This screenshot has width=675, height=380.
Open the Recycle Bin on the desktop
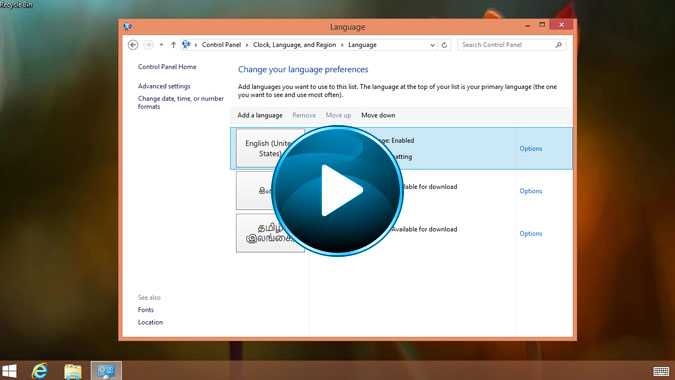pyautogui.click(x=16, y=4)
